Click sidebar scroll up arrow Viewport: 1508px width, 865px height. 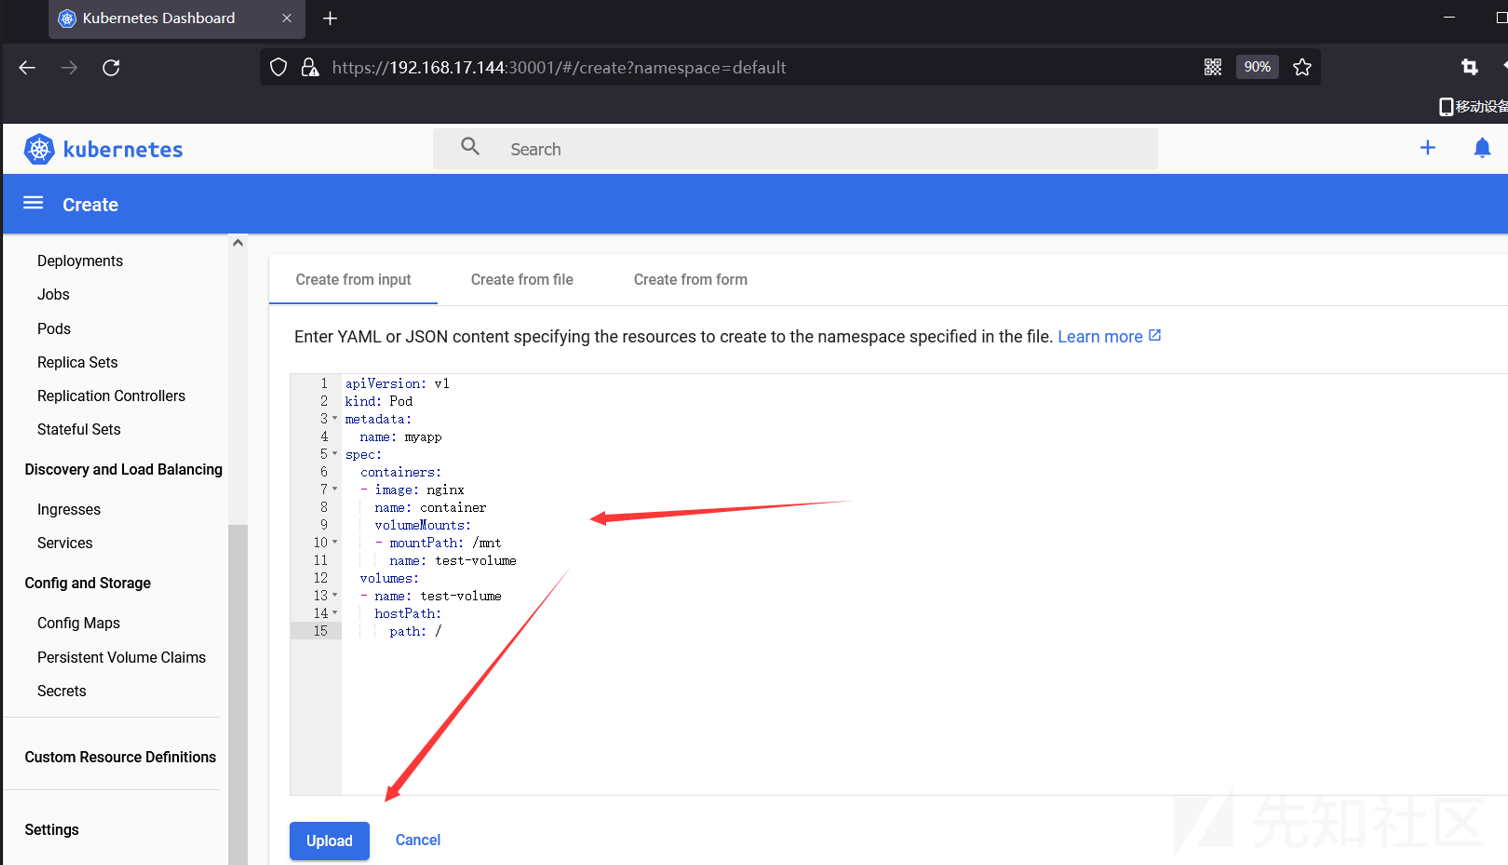238,243
